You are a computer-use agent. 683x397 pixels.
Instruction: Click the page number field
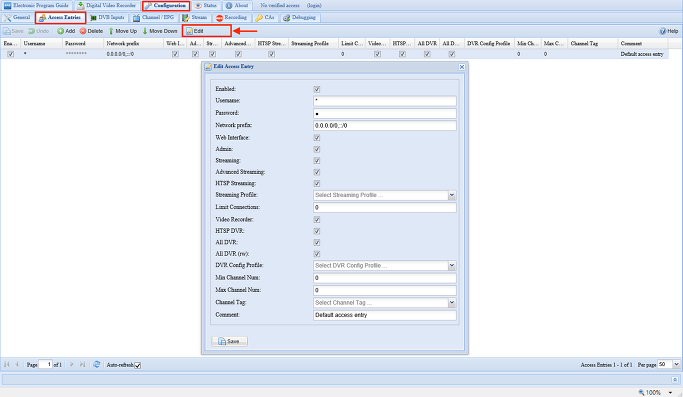[45, 364]
